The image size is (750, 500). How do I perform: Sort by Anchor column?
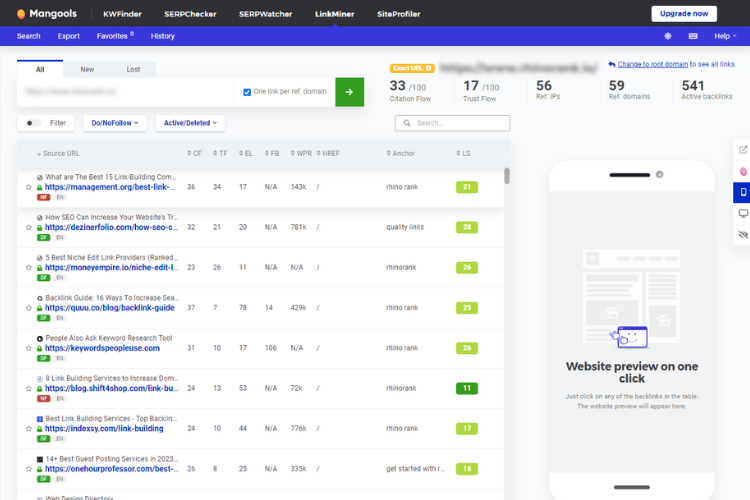pos(401,154)
